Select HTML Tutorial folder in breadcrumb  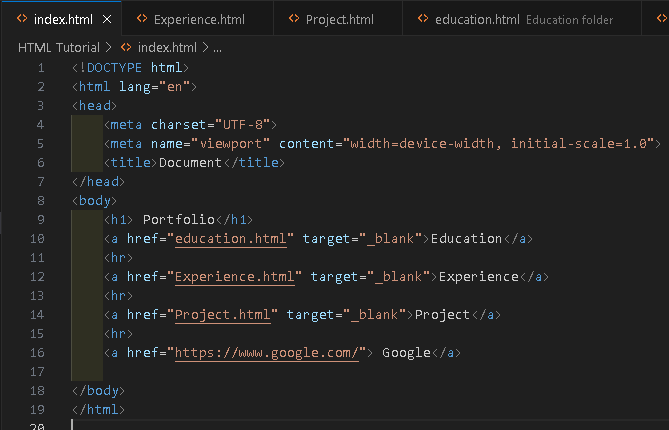tap(59, 47)
